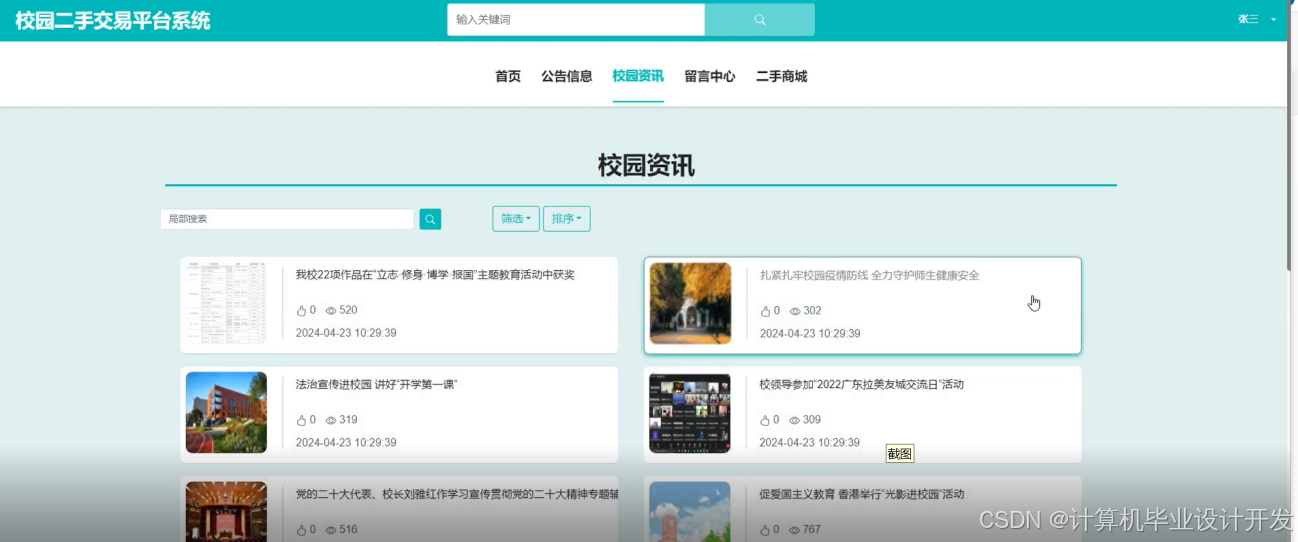Image resolution: width=1298 pixels, height=542 pixels.
Task: Like the 2022广东拉美友城交流日 article
Action: [x=765, y=420]
